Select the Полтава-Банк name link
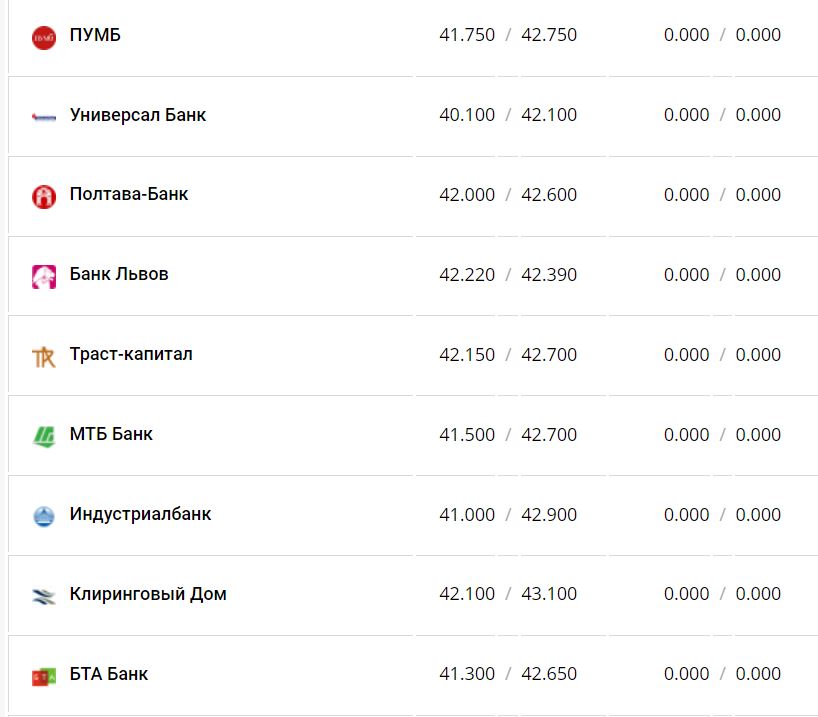 click(129, 195)
